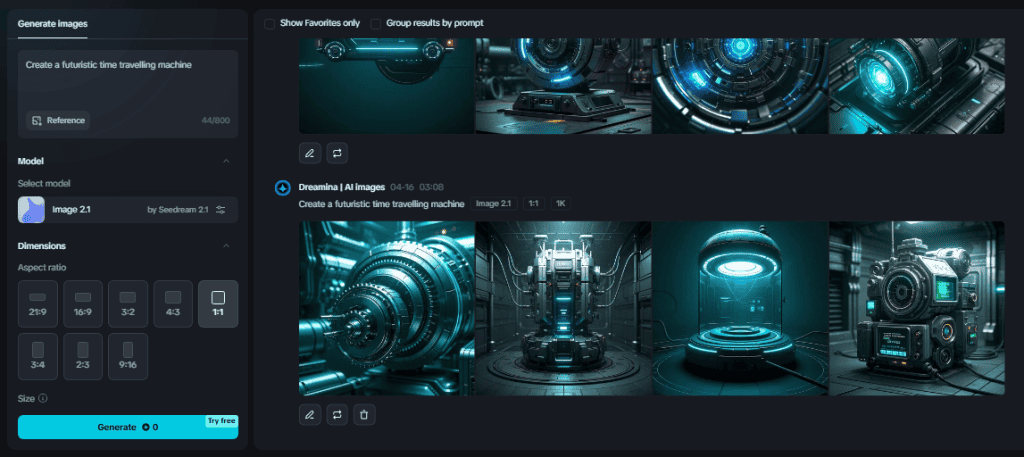The width and height of the screenshot is (1024, 457).
Task: Click the edit pencil icon under the upper image row
Action: (310, 153)
